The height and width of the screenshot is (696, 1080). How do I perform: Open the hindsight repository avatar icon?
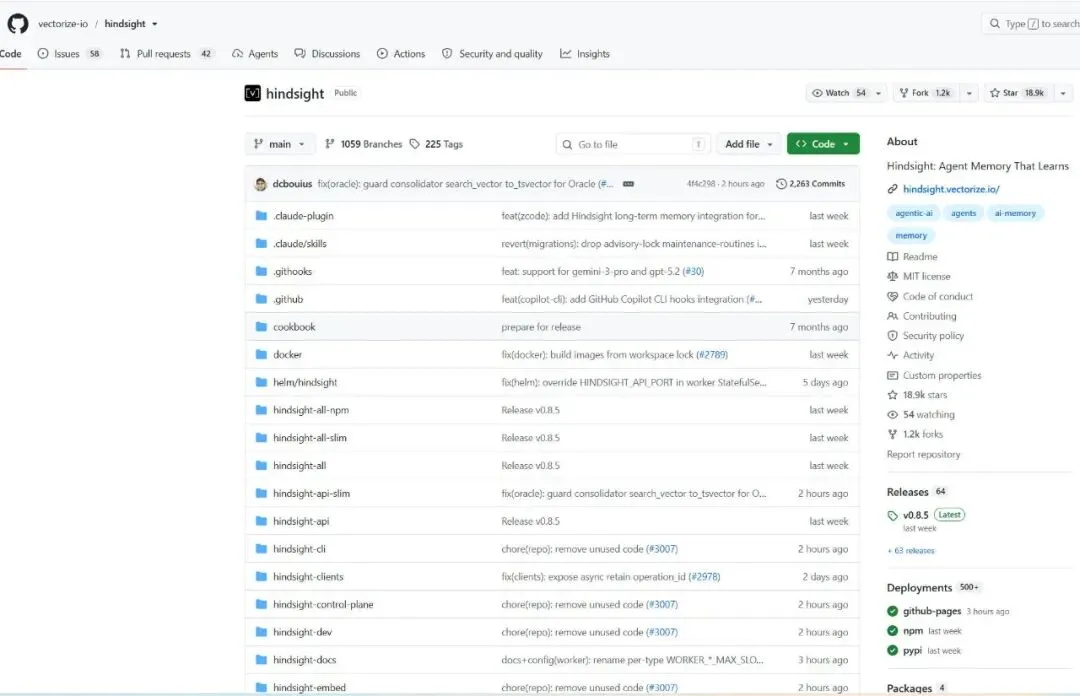[x=253, y=93]
